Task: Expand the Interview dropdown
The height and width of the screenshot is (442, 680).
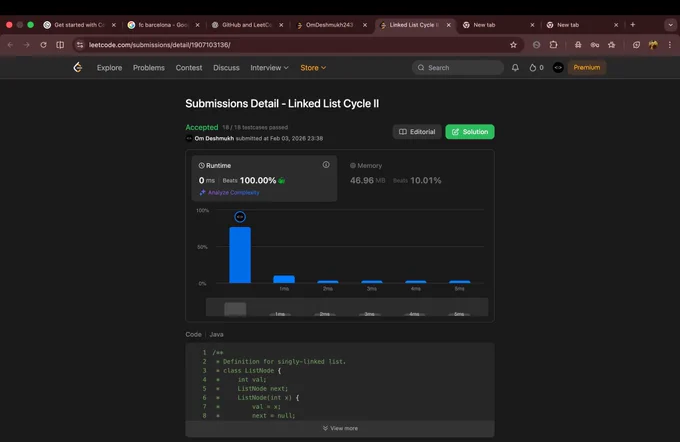Action: pos(269,68)
